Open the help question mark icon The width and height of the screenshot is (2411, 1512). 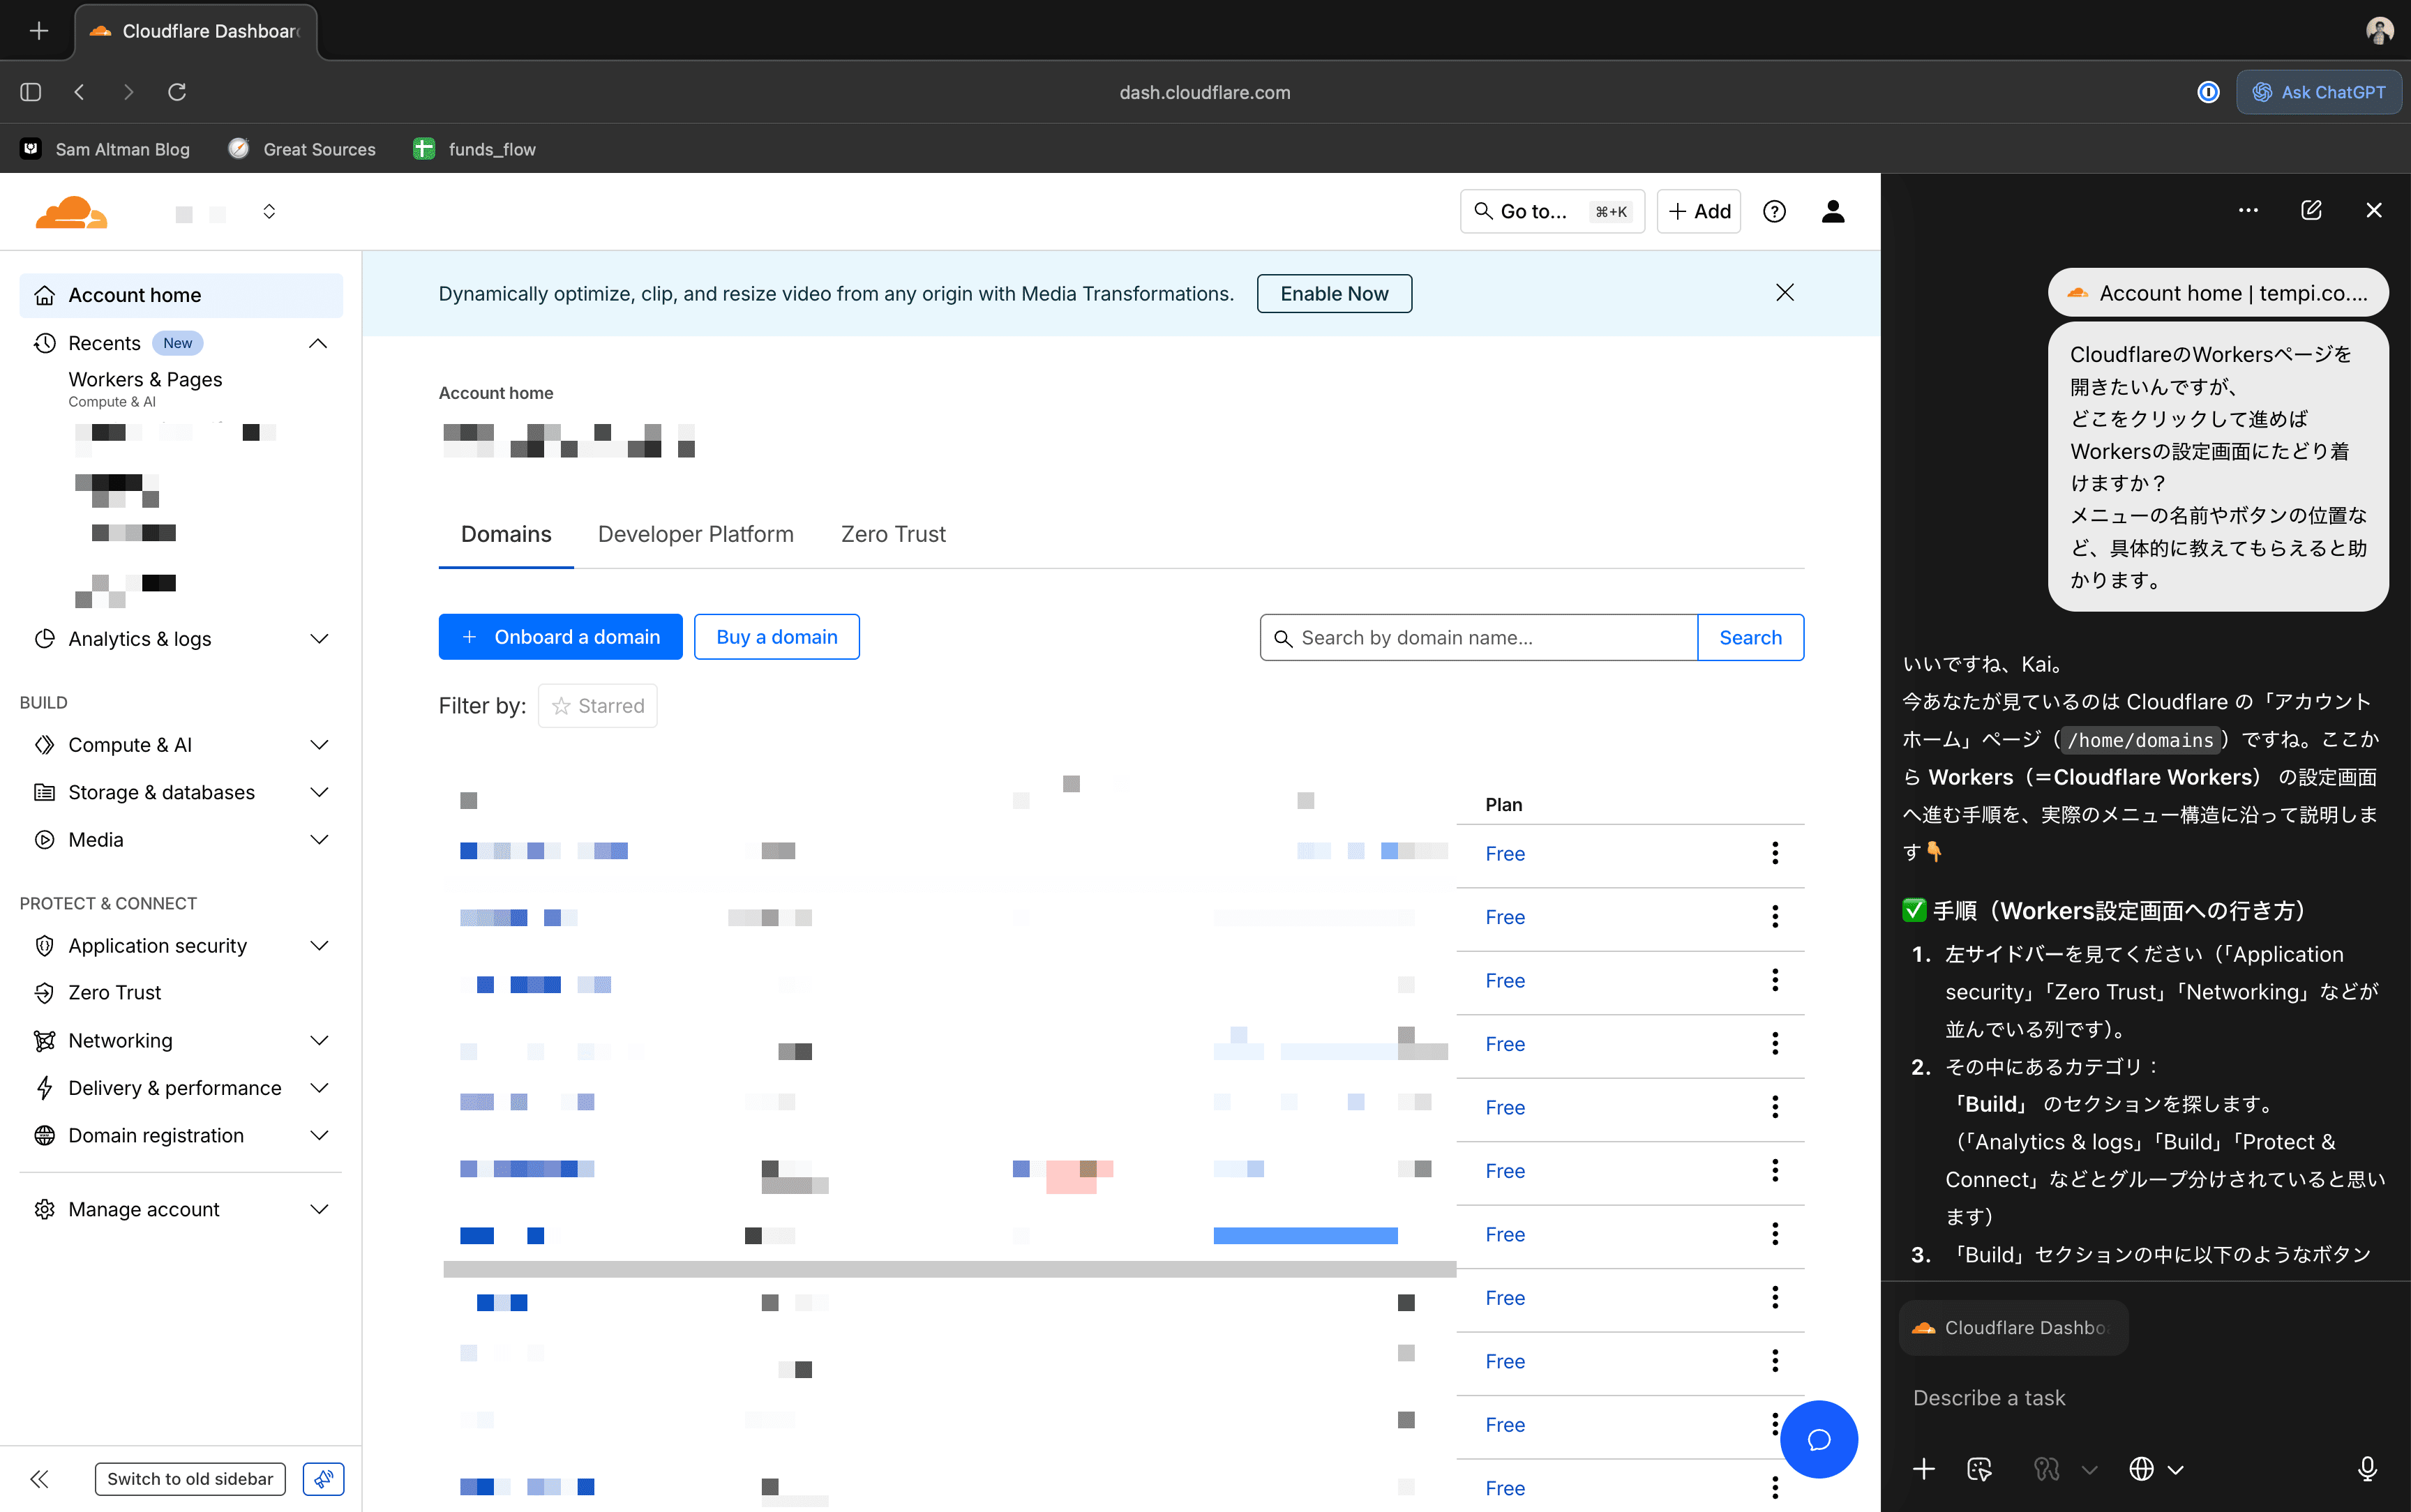[x=1774, y=212]
